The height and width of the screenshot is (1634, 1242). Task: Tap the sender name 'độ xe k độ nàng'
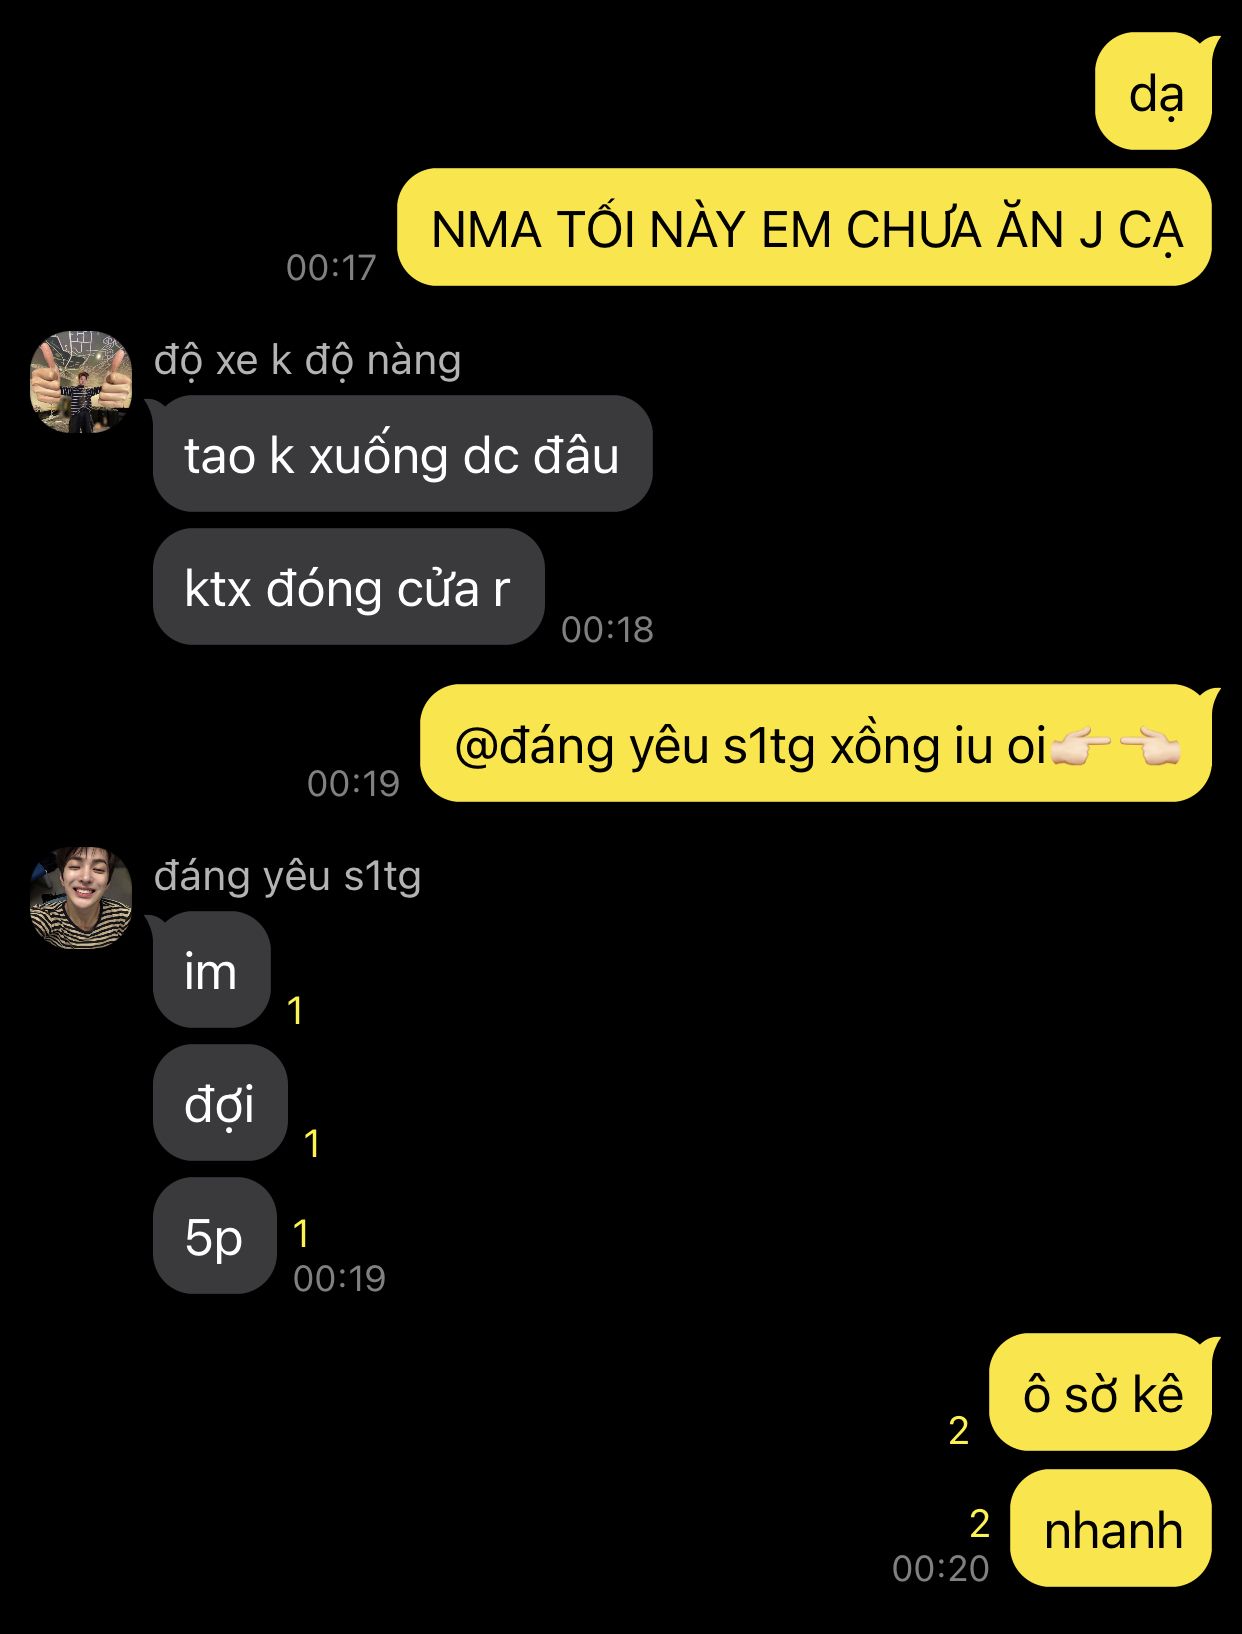pos(308,360)
